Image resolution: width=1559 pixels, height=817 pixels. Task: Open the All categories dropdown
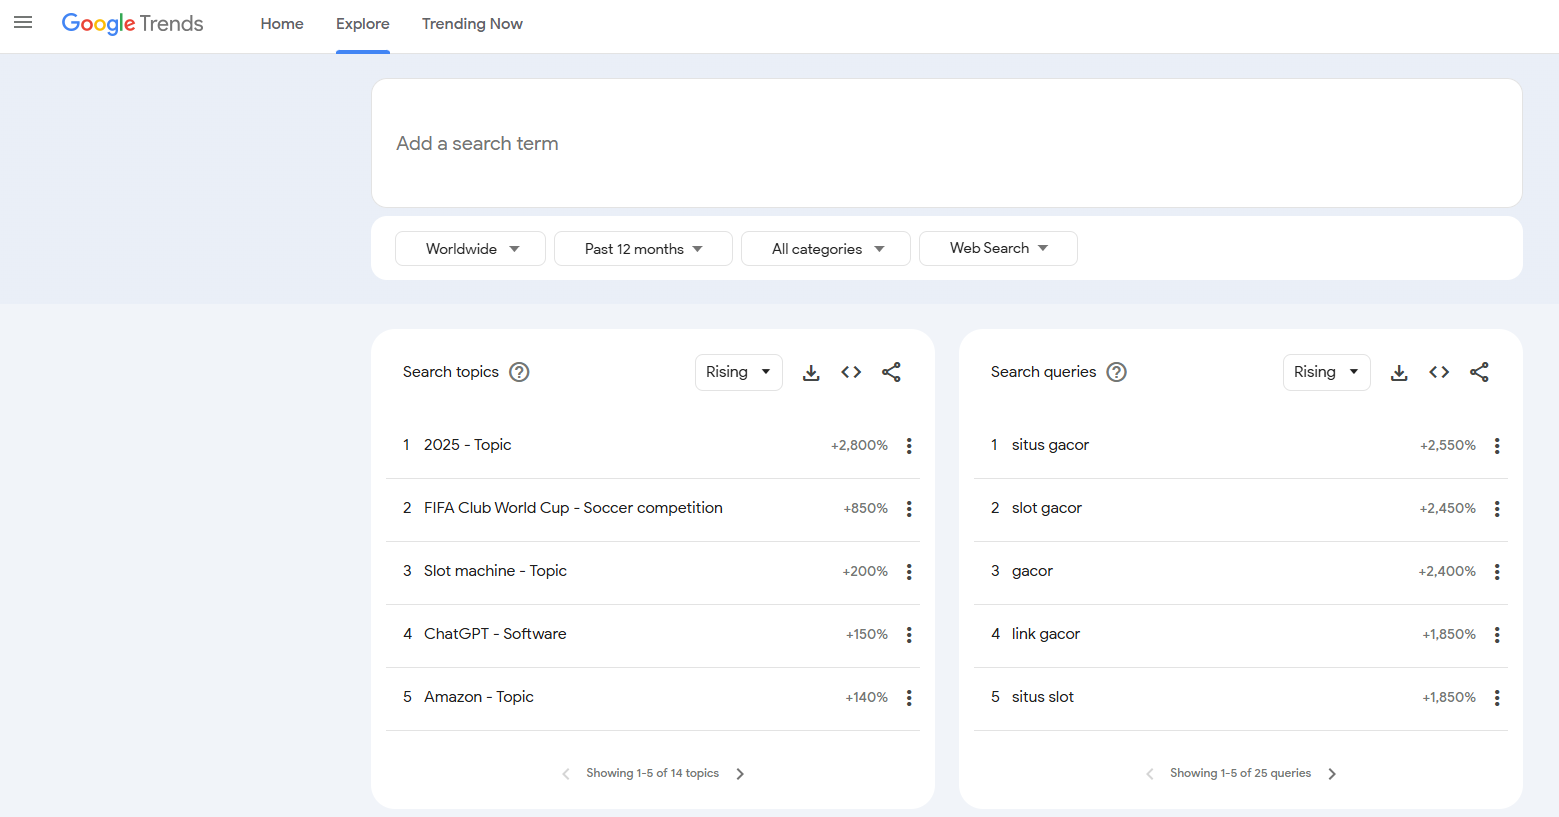(826, 249)
